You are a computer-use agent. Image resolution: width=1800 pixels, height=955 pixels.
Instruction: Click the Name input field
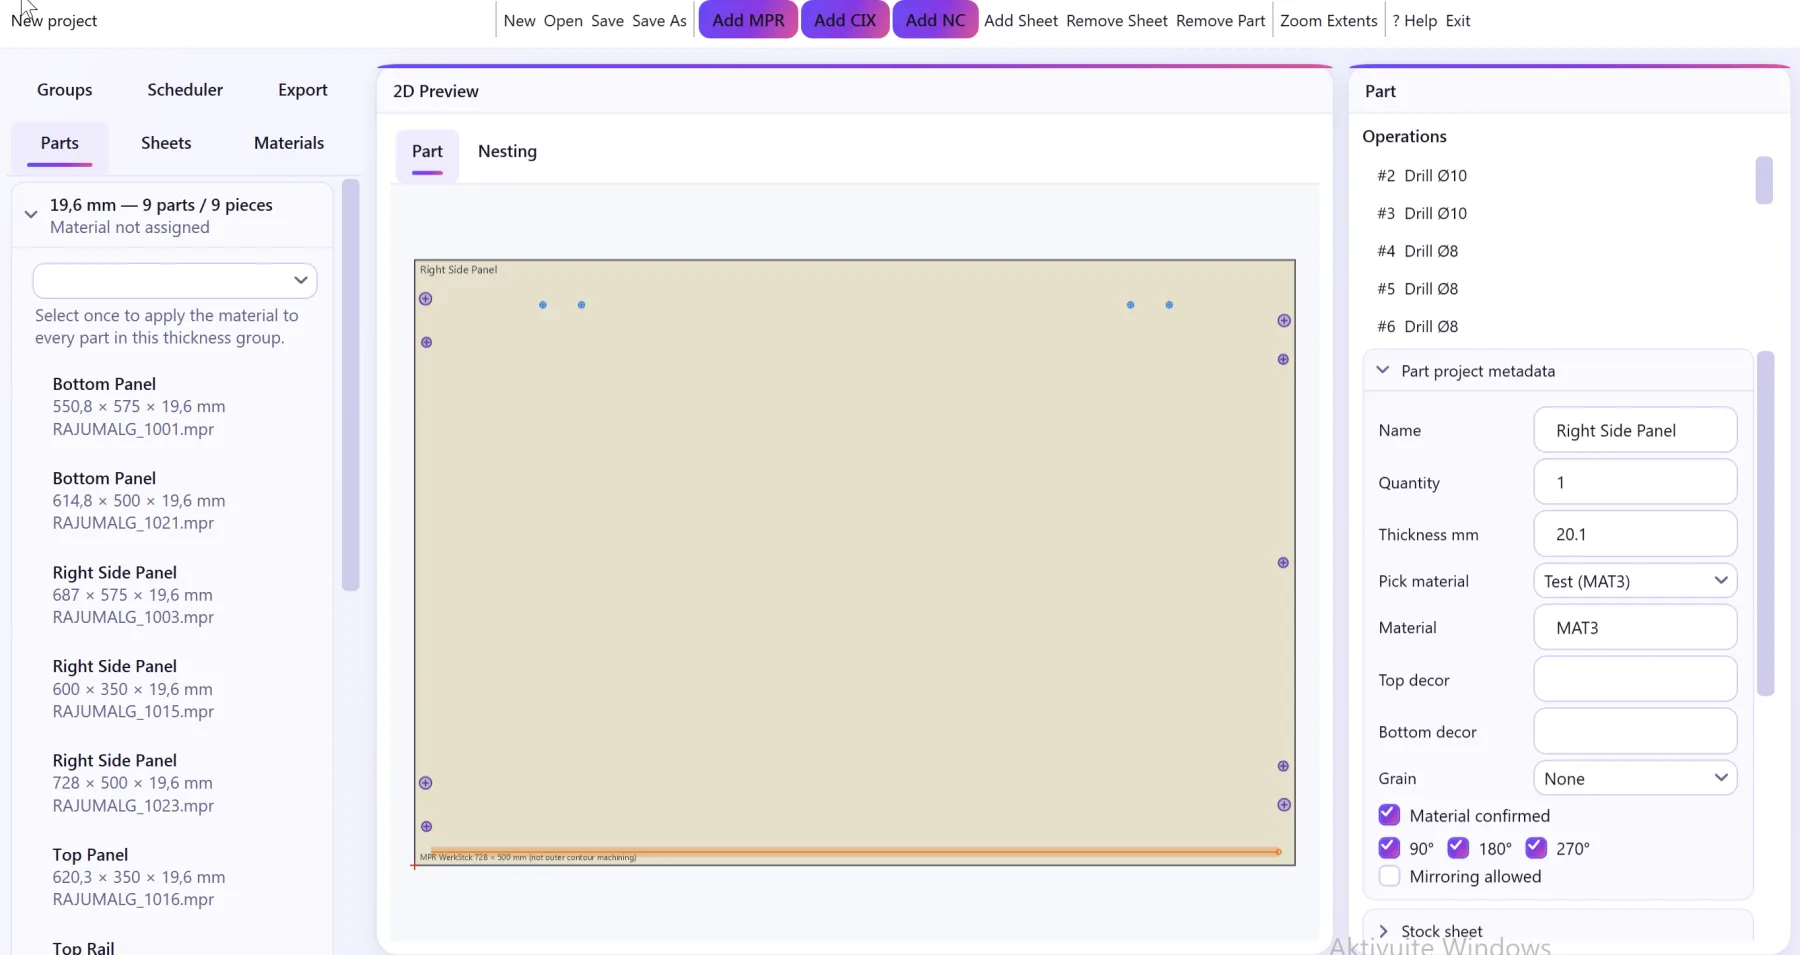point(1635,430)
